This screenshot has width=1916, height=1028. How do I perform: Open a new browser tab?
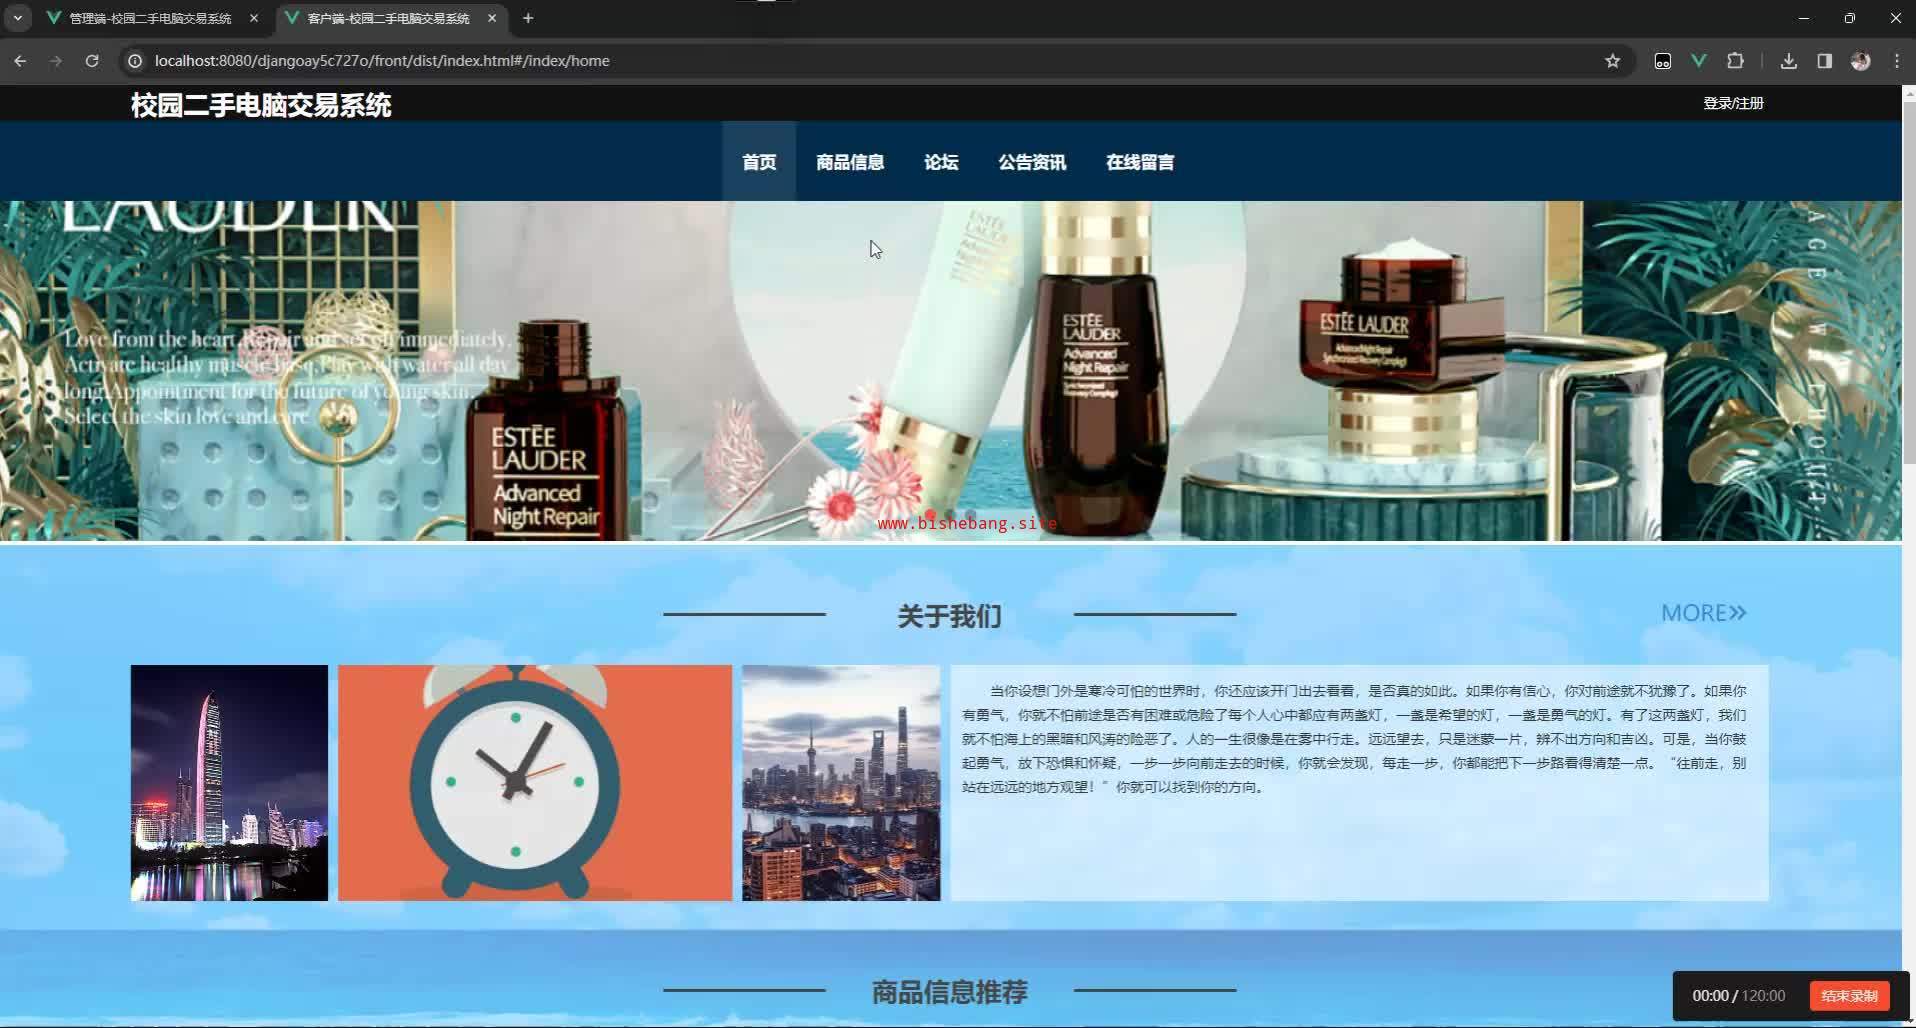[528, 18]
